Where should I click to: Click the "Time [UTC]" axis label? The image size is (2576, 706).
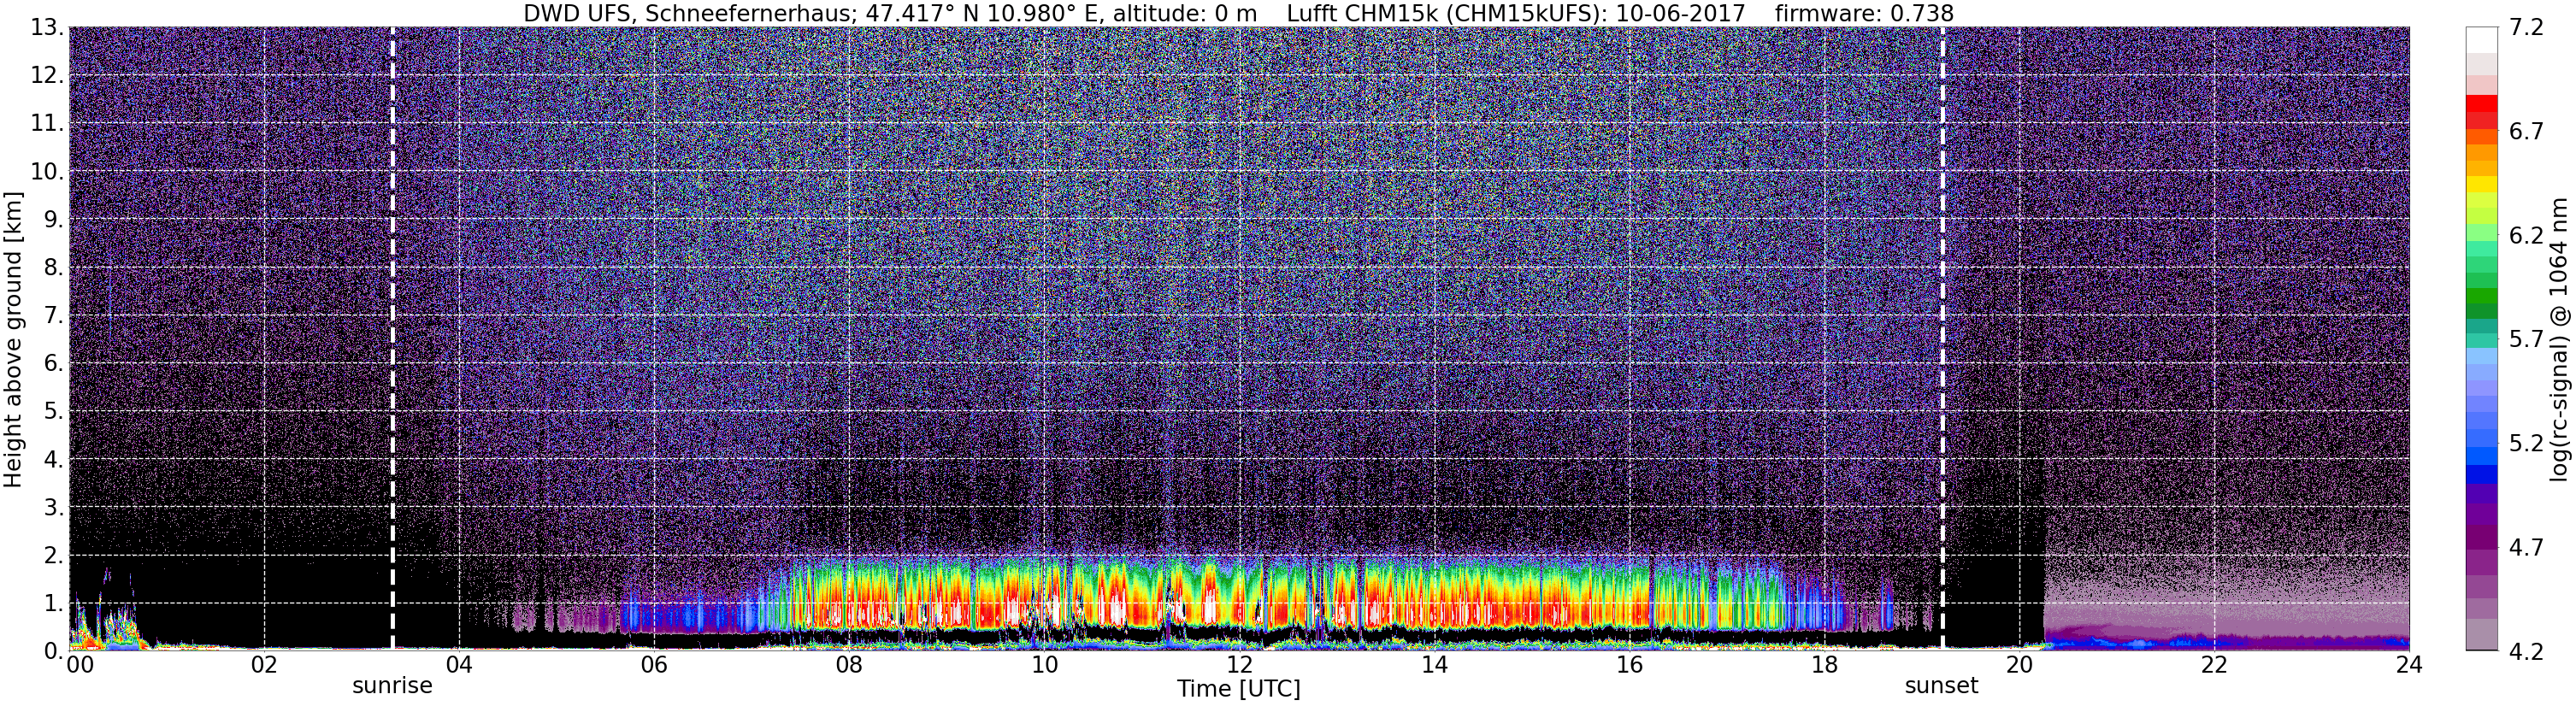click(x=1238, y=689)
